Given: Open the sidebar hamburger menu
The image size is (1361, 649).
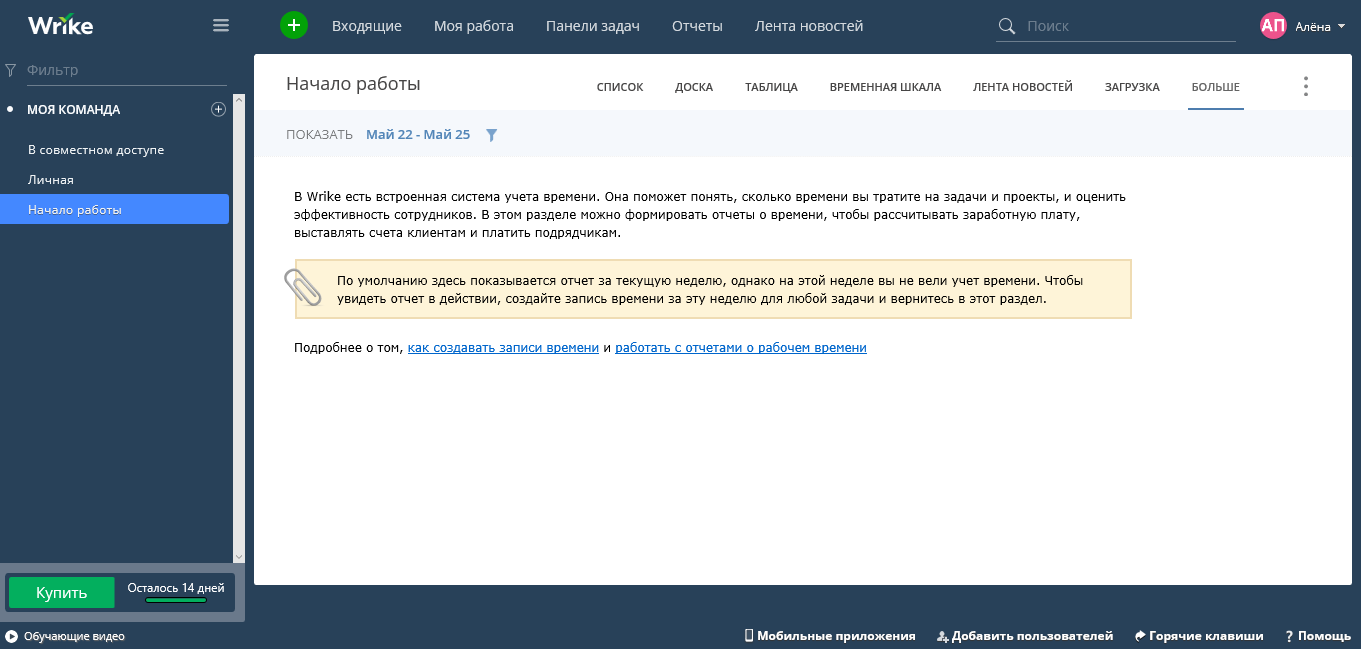Looking at the screenshot, I should (220, 25).
